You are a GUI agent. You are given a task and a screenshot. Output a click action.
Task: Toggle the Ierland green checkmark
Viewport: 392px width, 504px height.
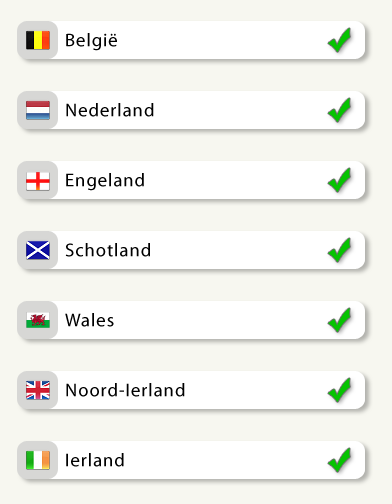[x=340, y=460]
